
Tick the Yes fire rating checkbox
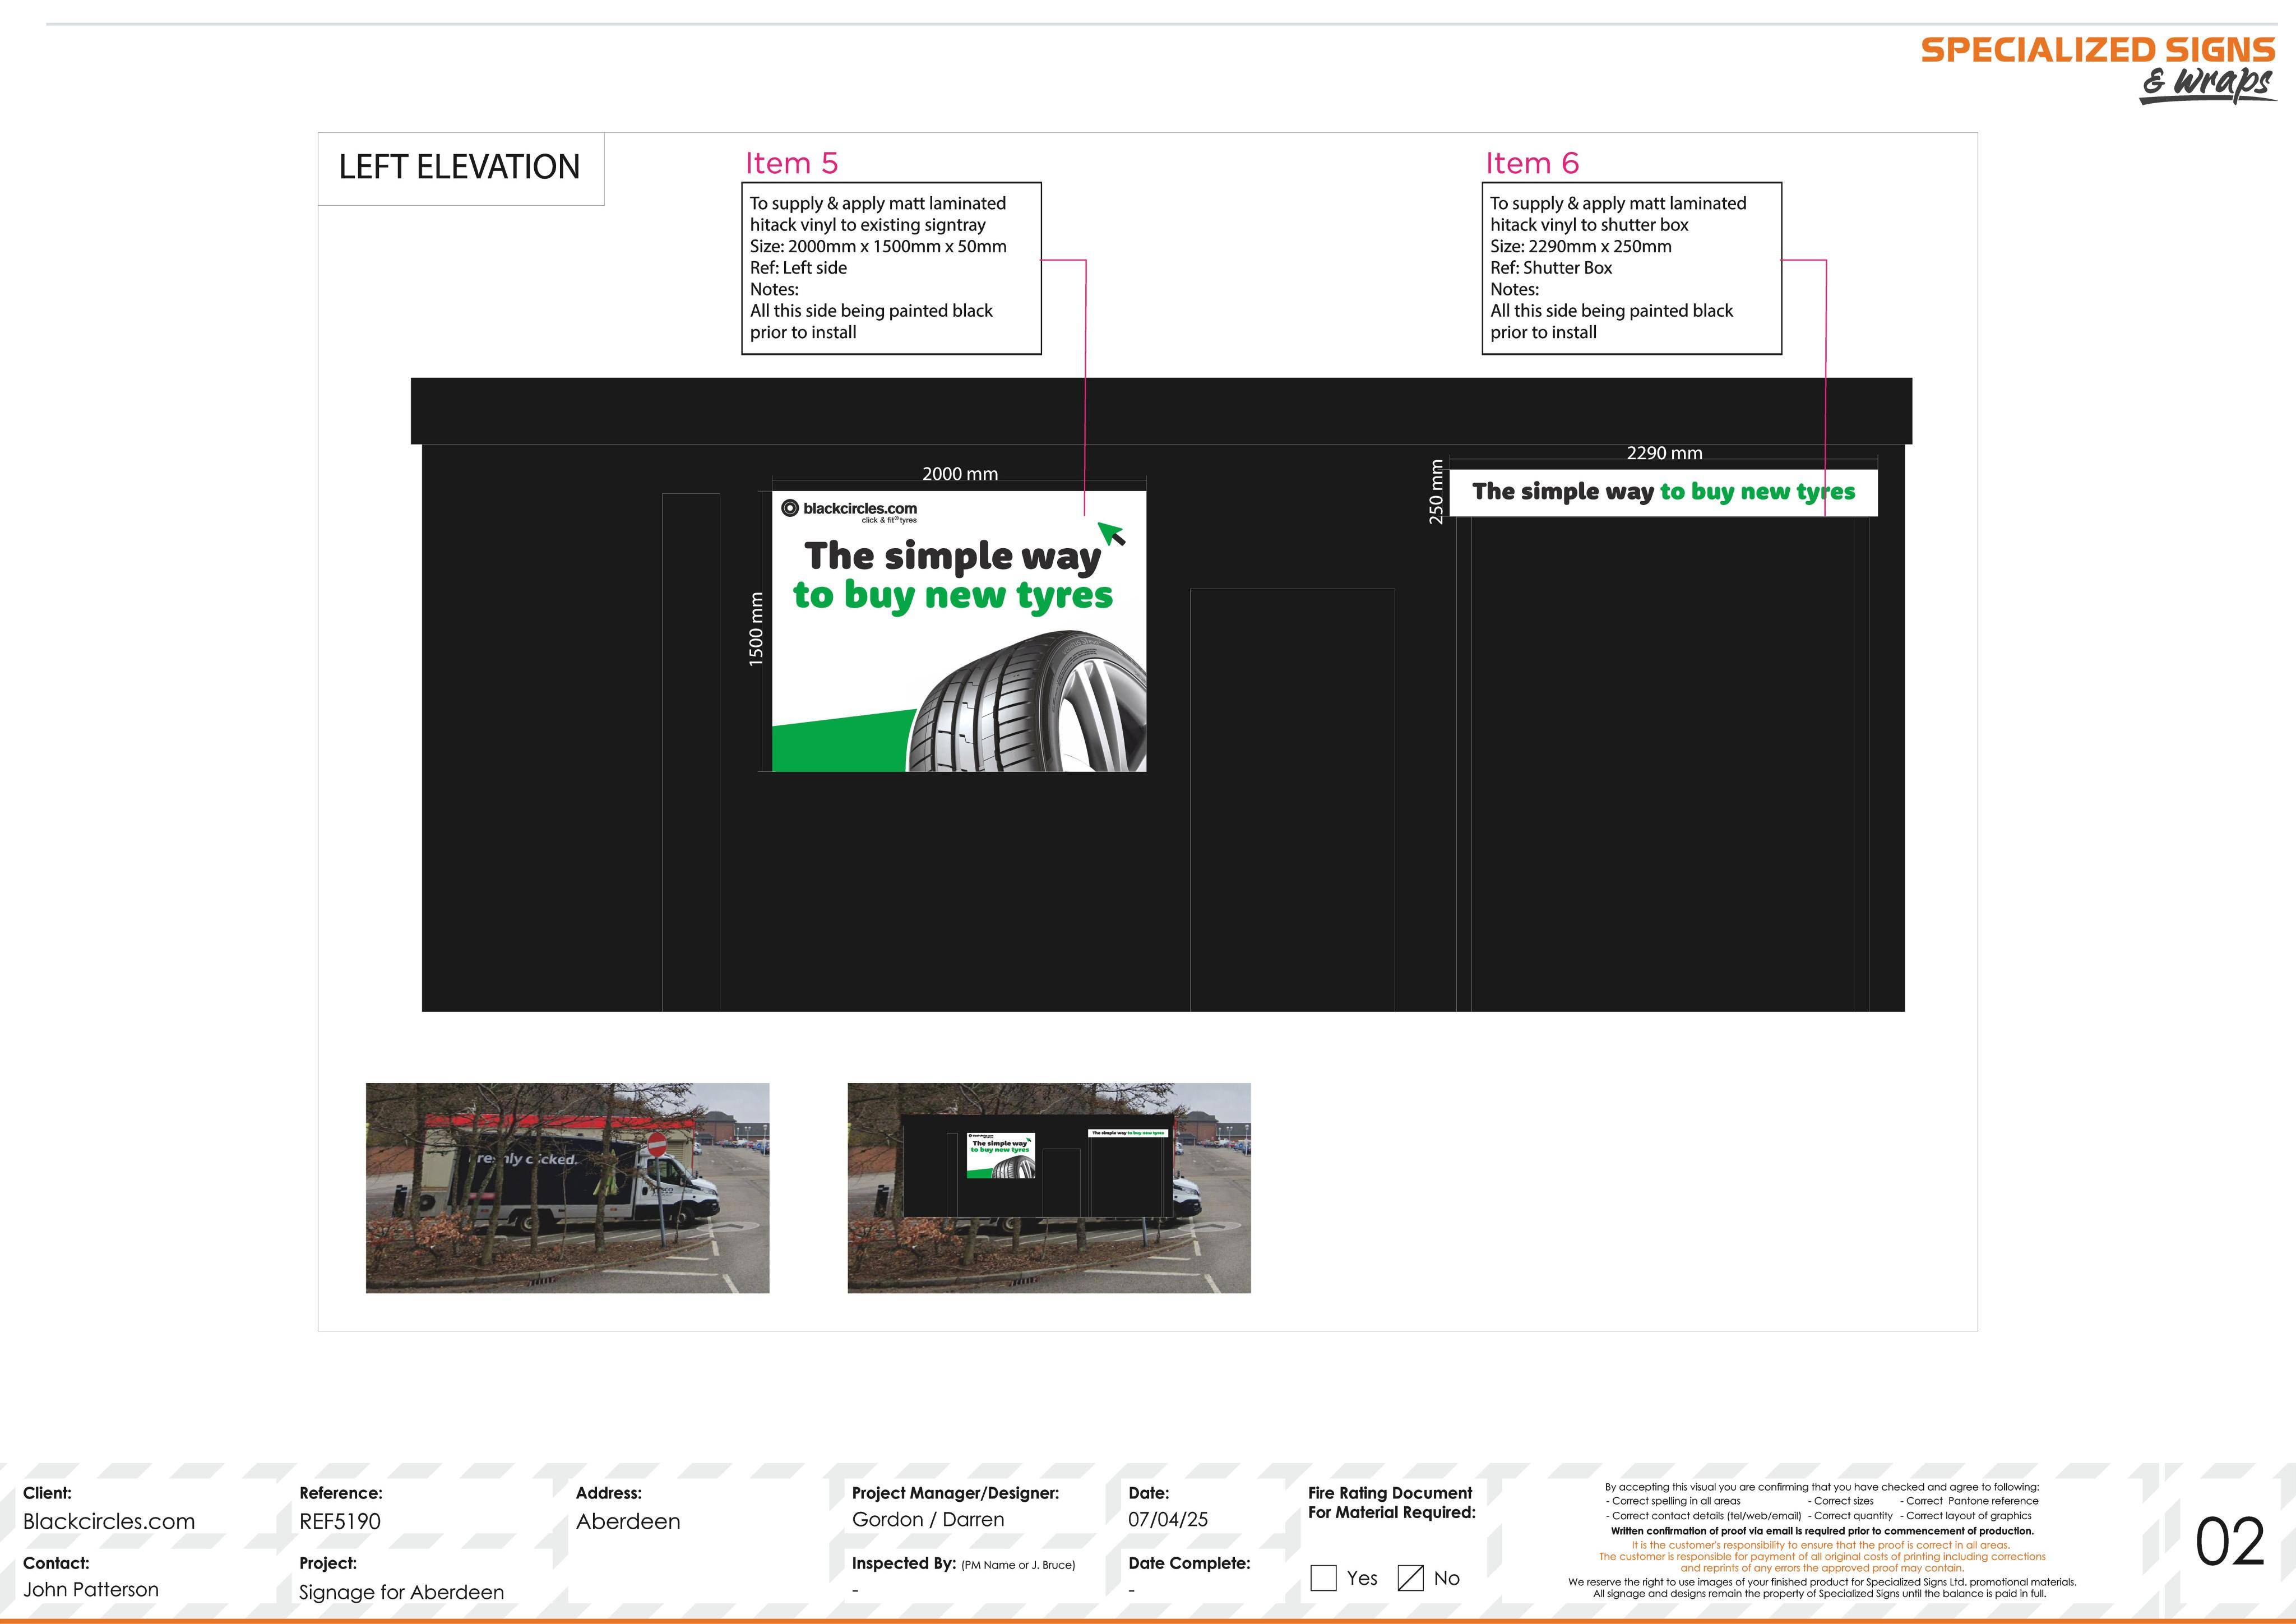coord(1323,1578)
